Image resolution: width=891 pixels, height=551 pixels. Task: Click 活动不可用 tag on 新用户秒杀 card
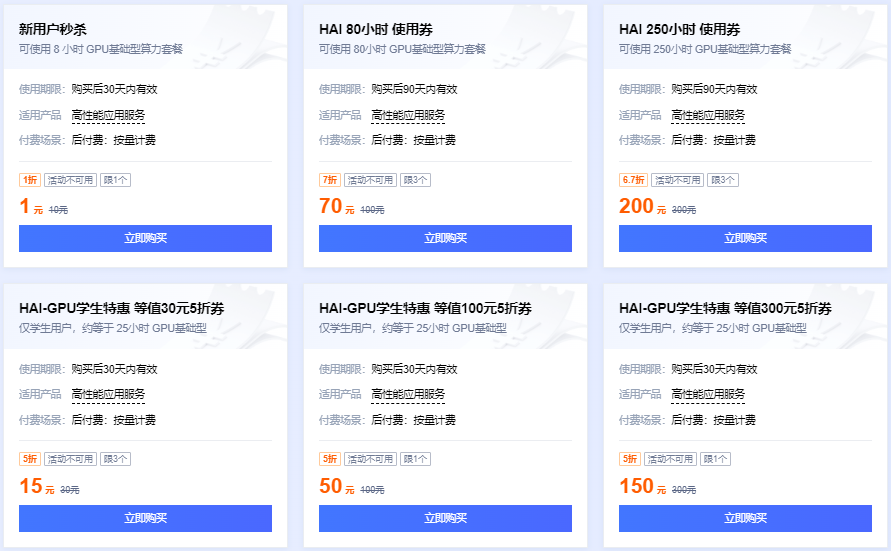point(70,180)
